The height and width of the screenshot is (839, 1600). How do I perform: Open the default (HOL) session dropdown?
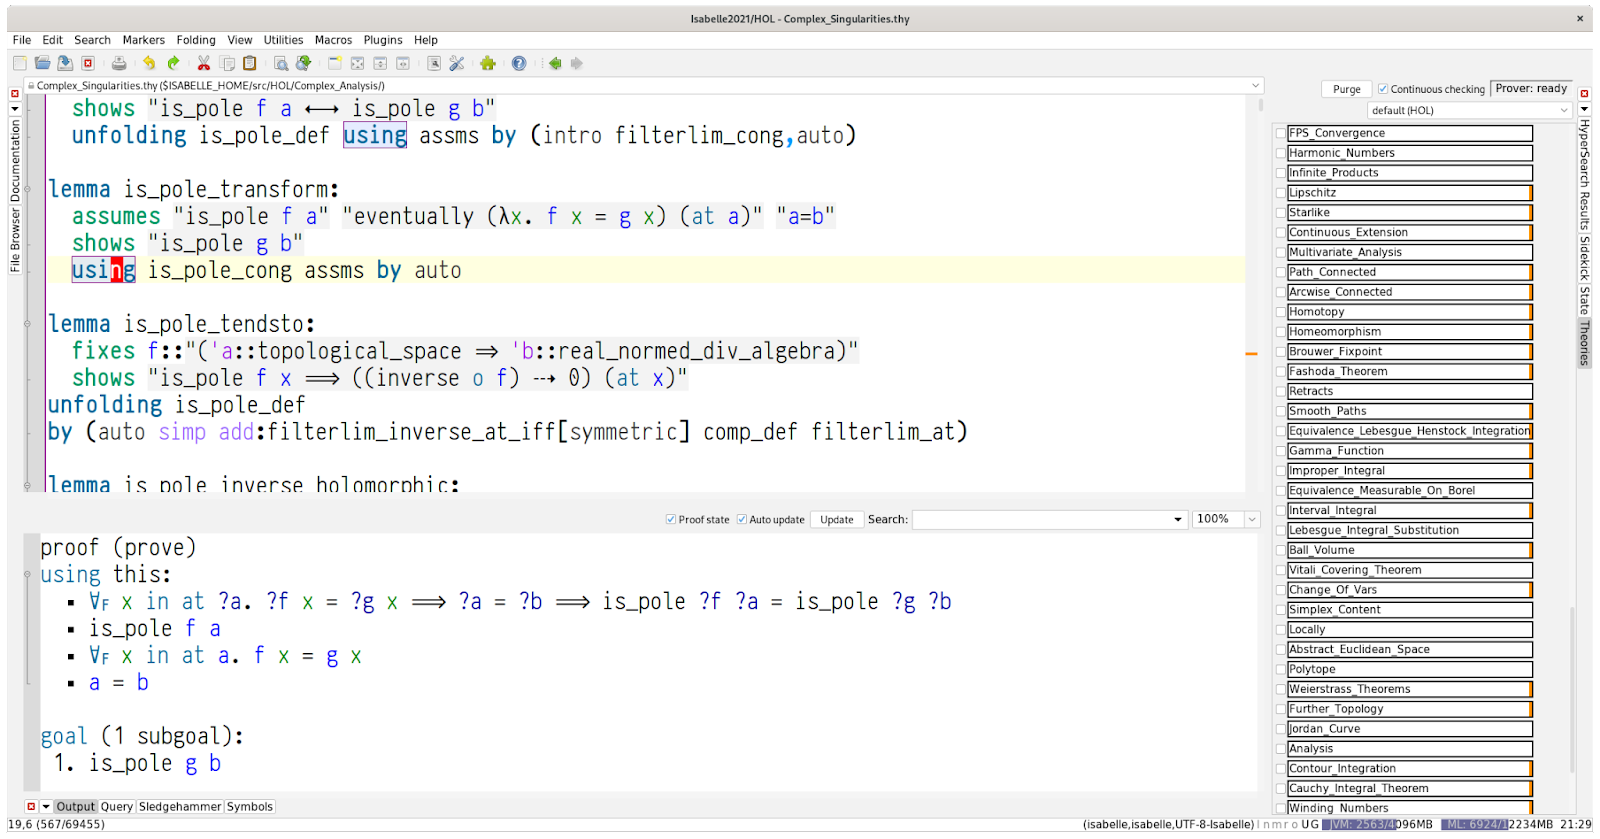(x=1469, y=110)
